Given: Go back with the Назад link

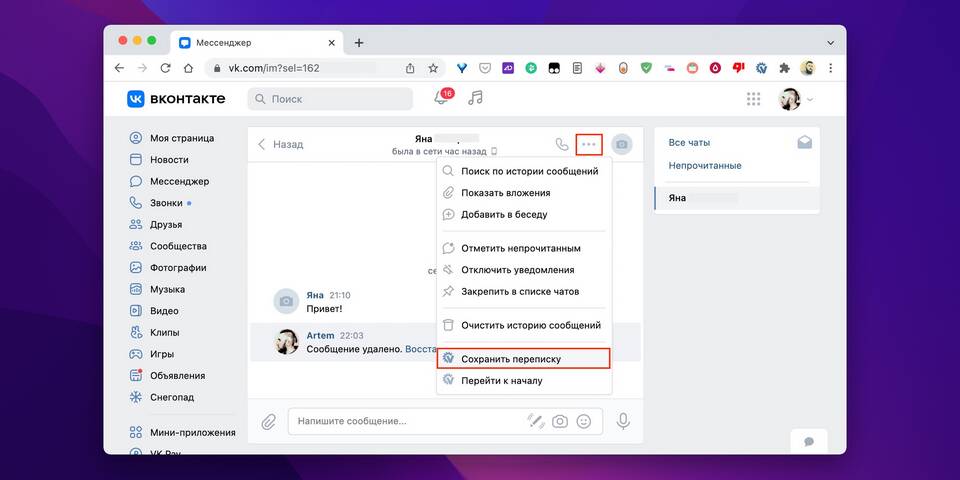Looking at the screenshot, I should click(x=280, y=144).
